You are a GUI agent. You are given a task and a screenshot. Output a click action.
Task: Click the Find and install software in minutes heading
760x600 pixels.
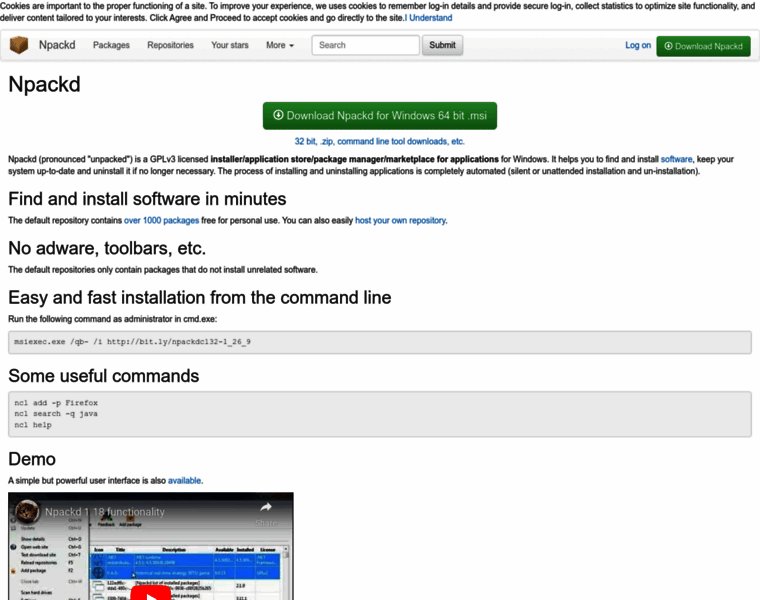[147, 199]
